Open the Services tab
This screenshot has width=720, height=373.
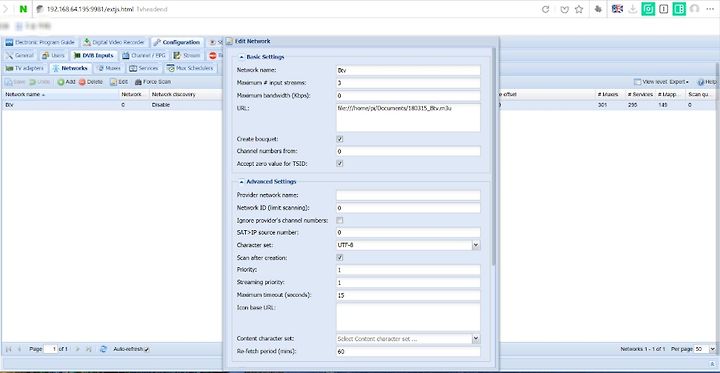tap(144, 68)
